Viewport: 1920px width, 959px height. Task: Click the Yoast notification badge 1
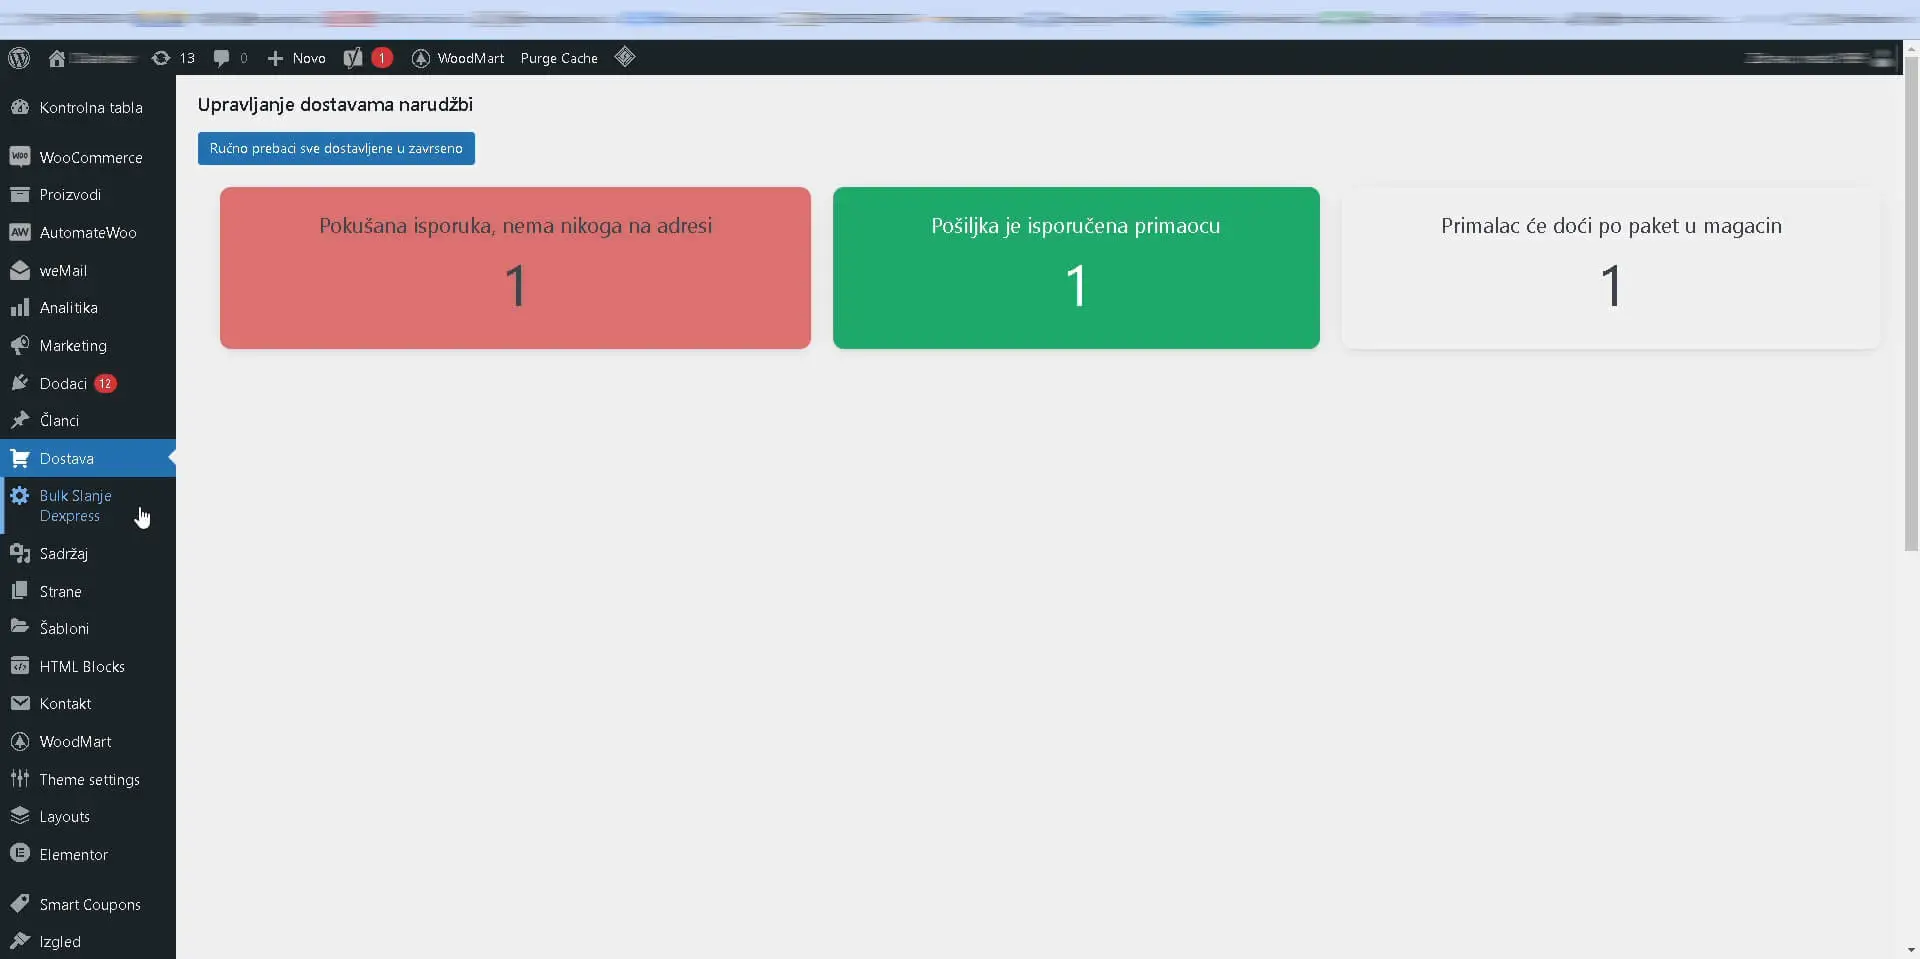point(382,58)
